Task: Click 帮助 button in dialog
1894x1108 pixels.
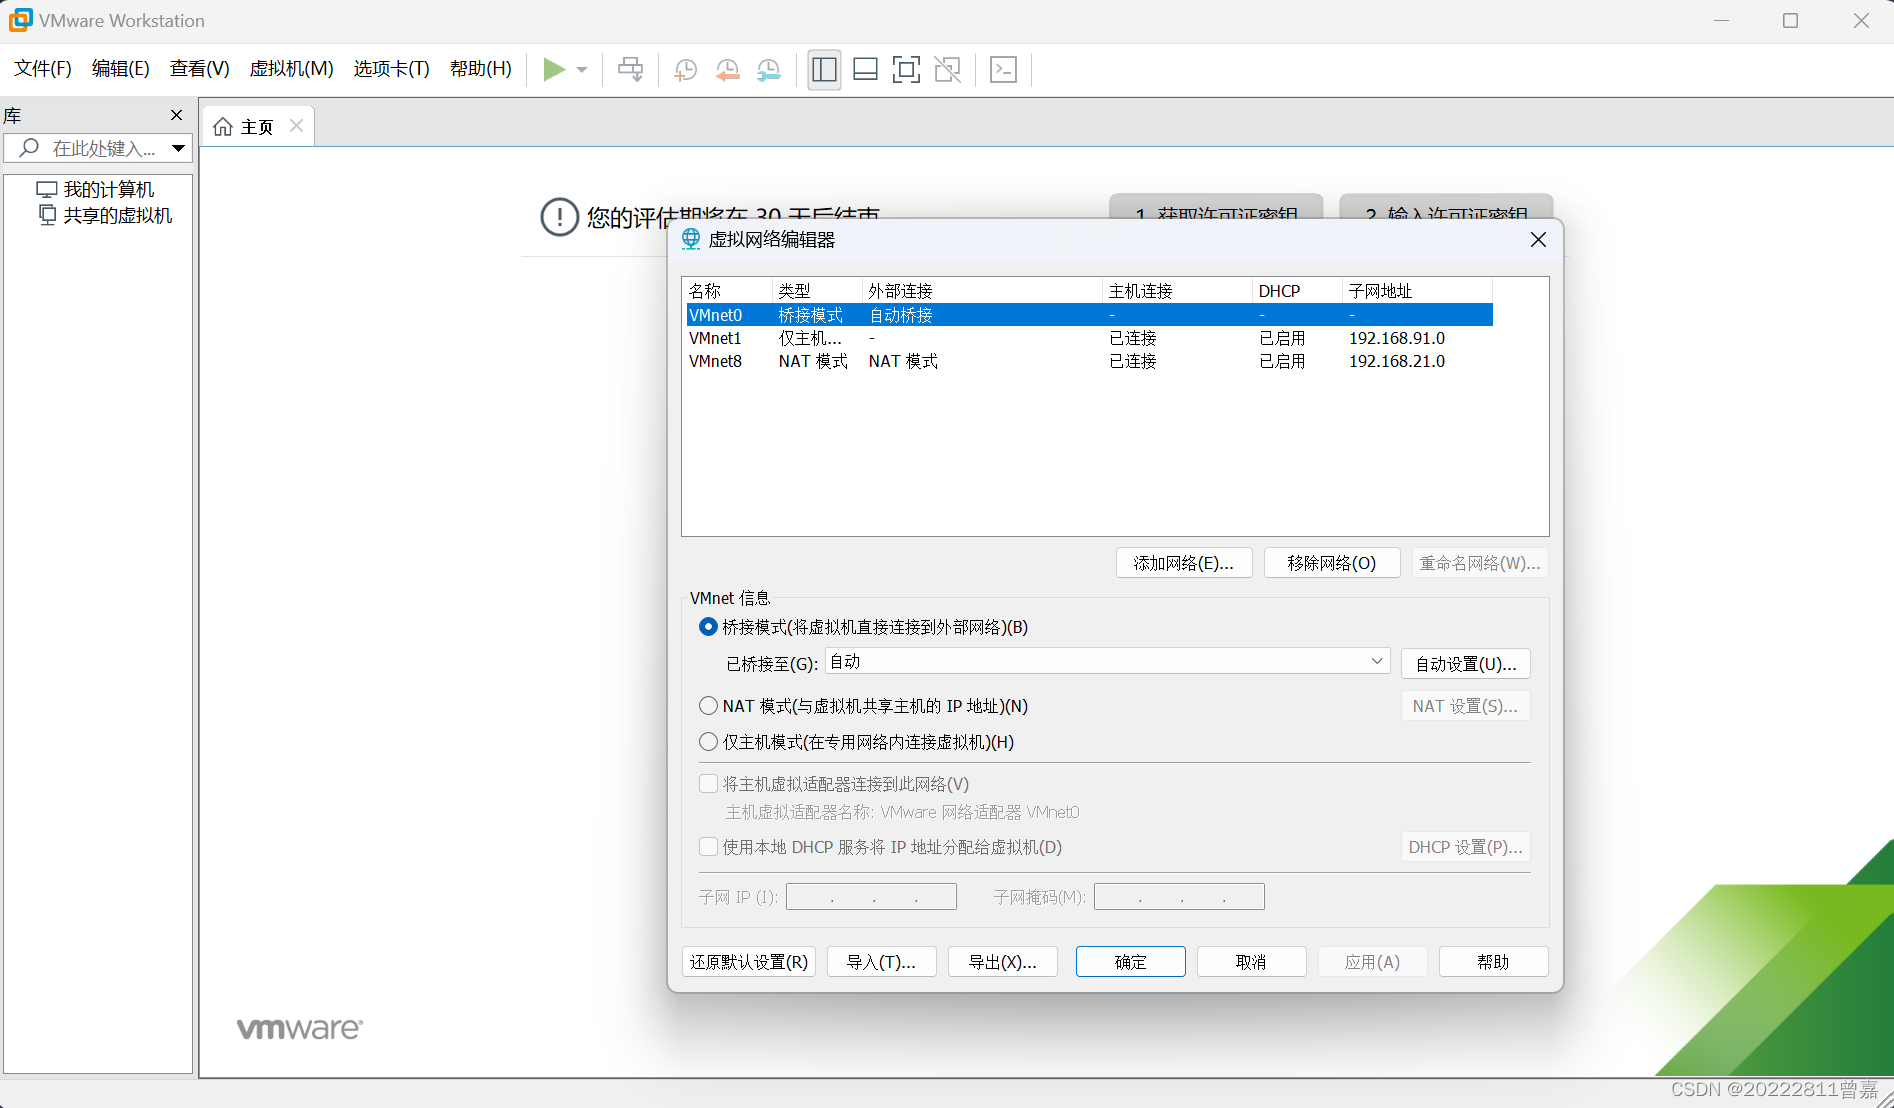Action: [x=1494, y=962]
